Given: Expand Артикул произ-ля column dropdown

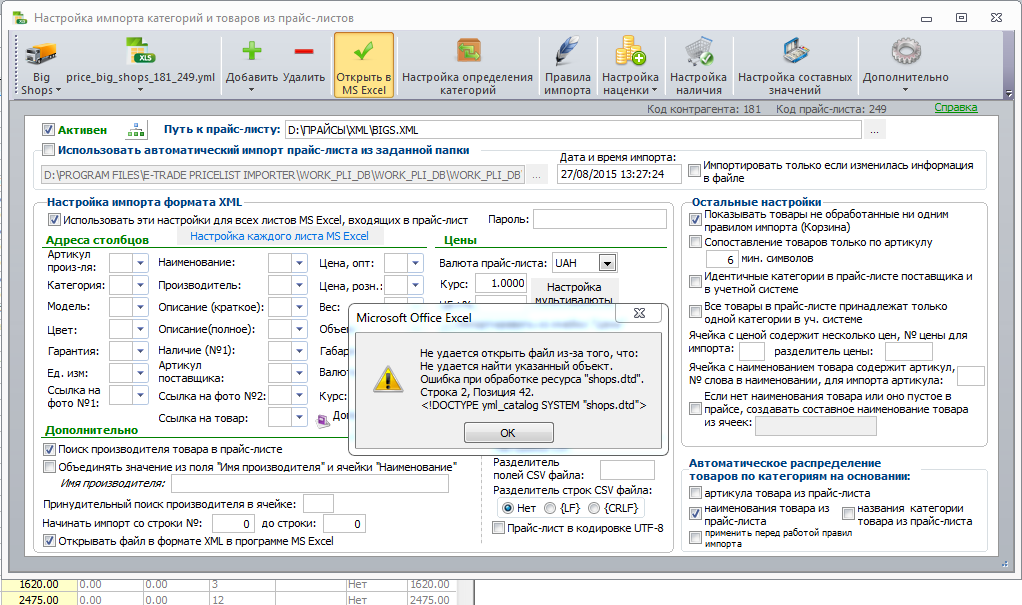Looking at the screenshot, I should (x=140, y=263).
